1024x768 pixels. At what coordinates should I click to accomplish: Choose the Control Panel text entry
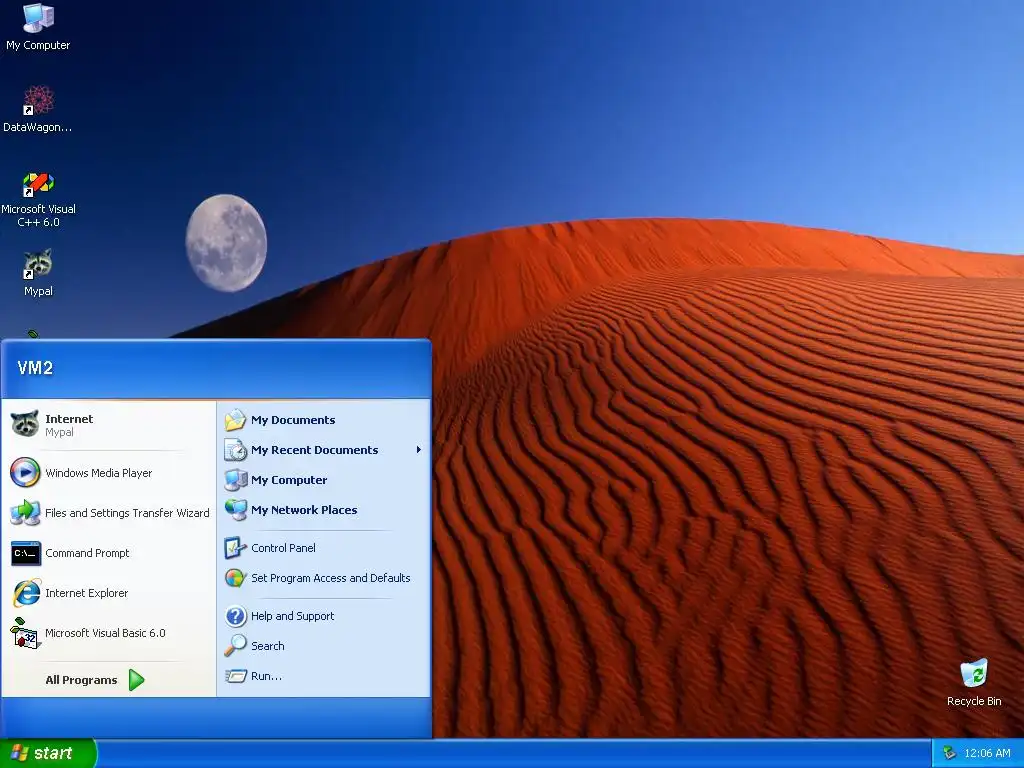pos(283,548)
